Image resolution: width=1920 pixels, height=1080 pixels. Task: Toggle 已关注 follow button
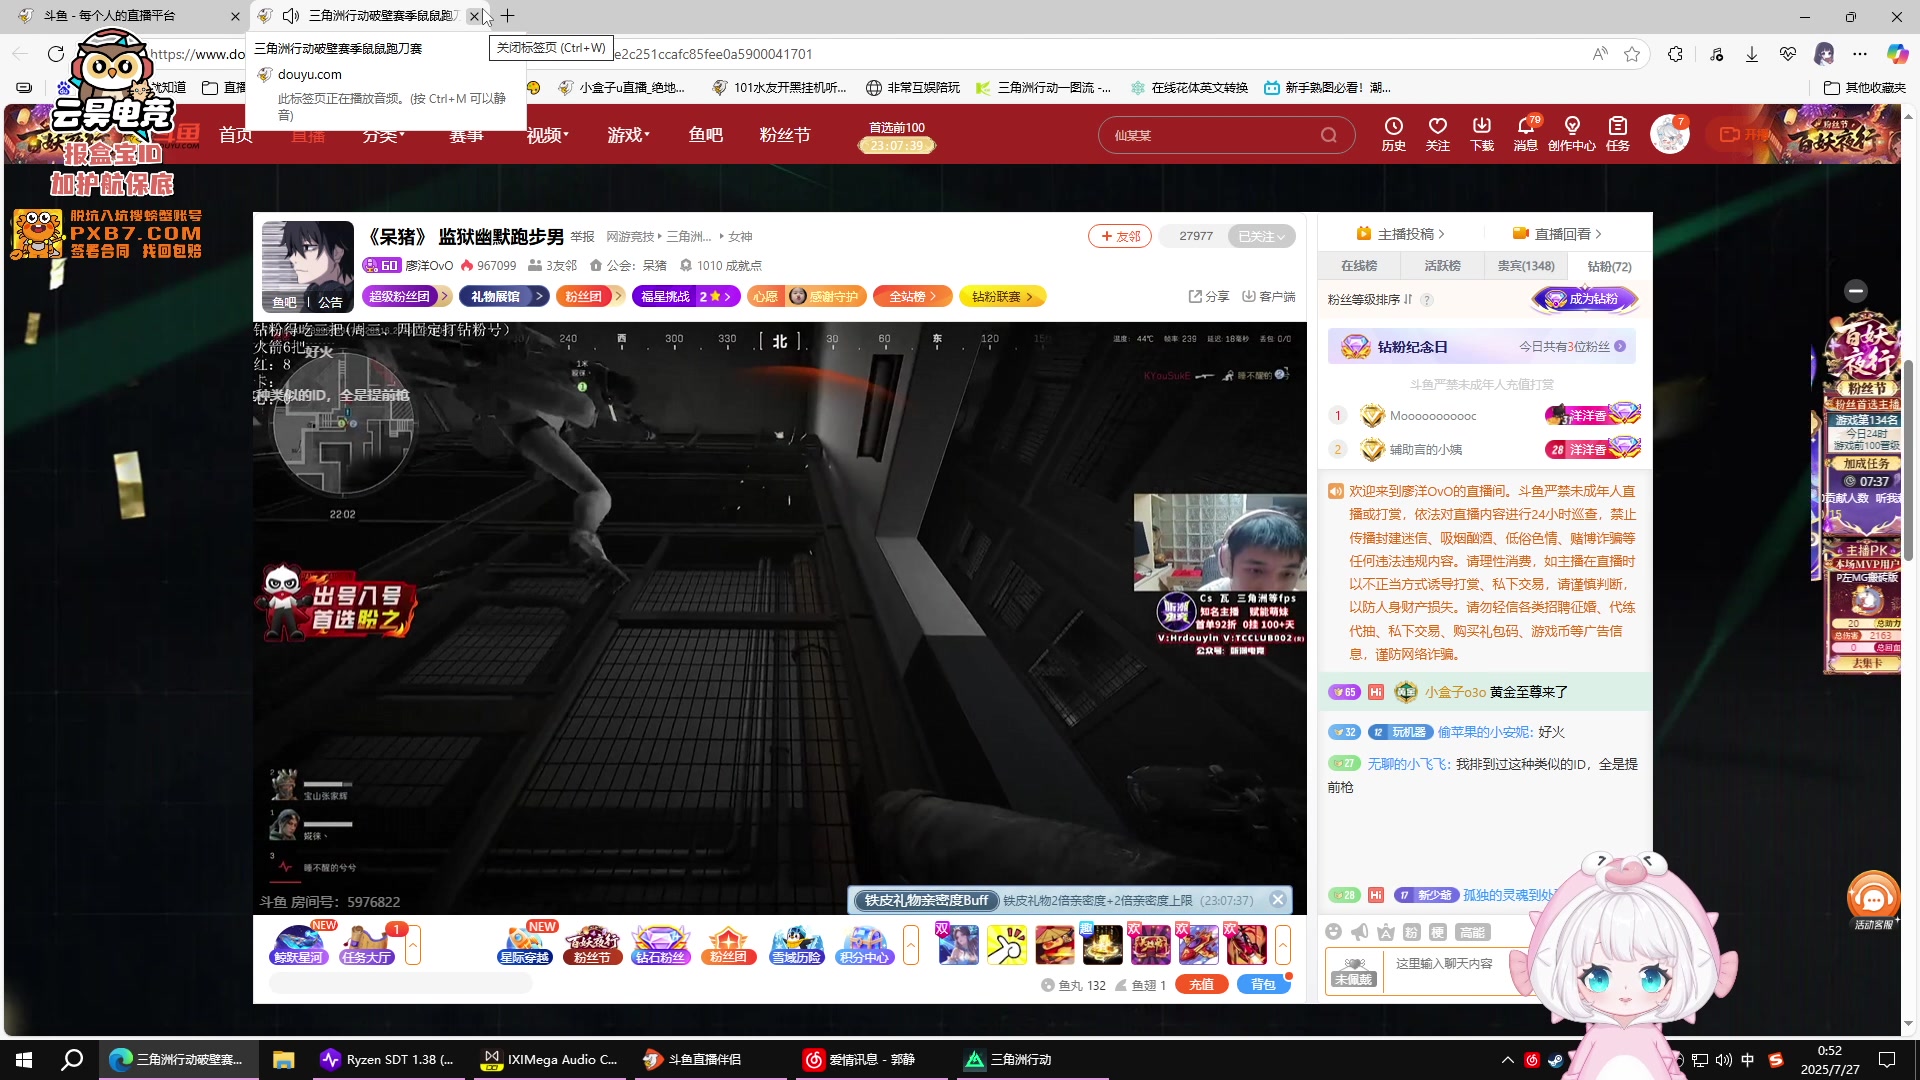[1261, 236]
